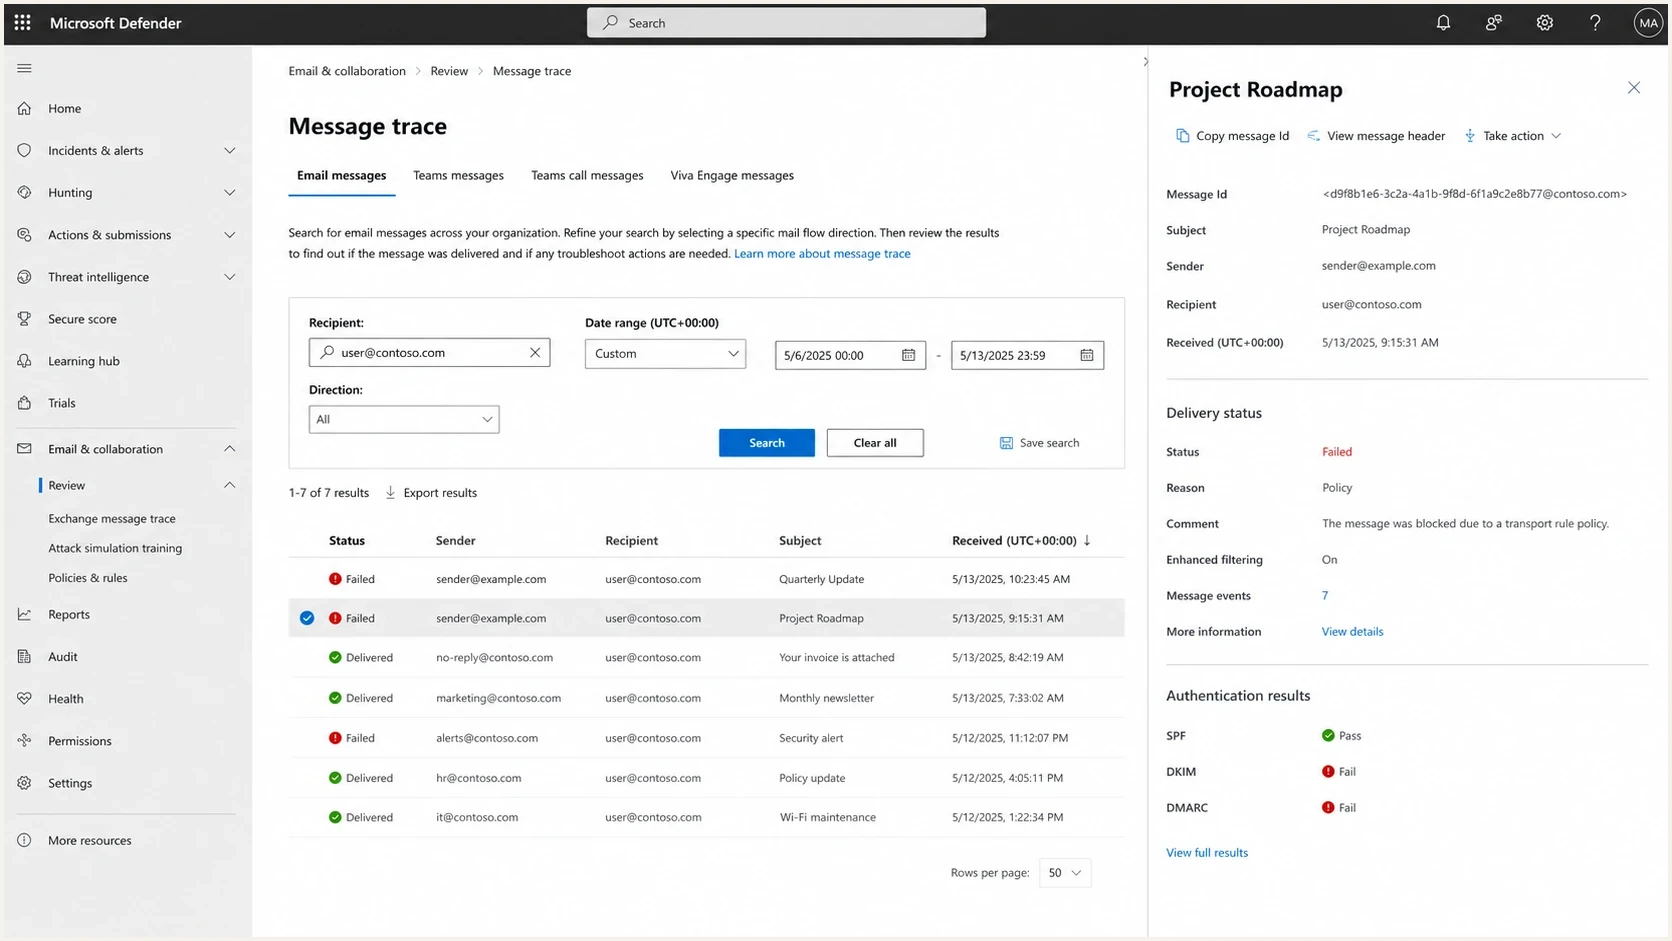Click the Recipient input field

coord(429,352)
